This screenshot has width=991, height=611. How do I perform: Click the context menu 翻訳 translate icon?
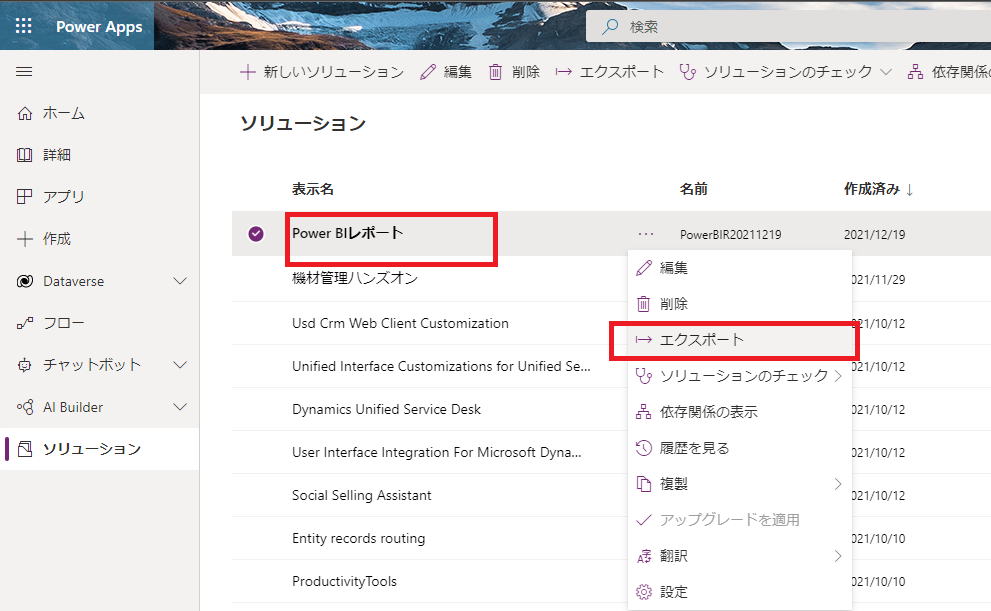pos(643,556)
